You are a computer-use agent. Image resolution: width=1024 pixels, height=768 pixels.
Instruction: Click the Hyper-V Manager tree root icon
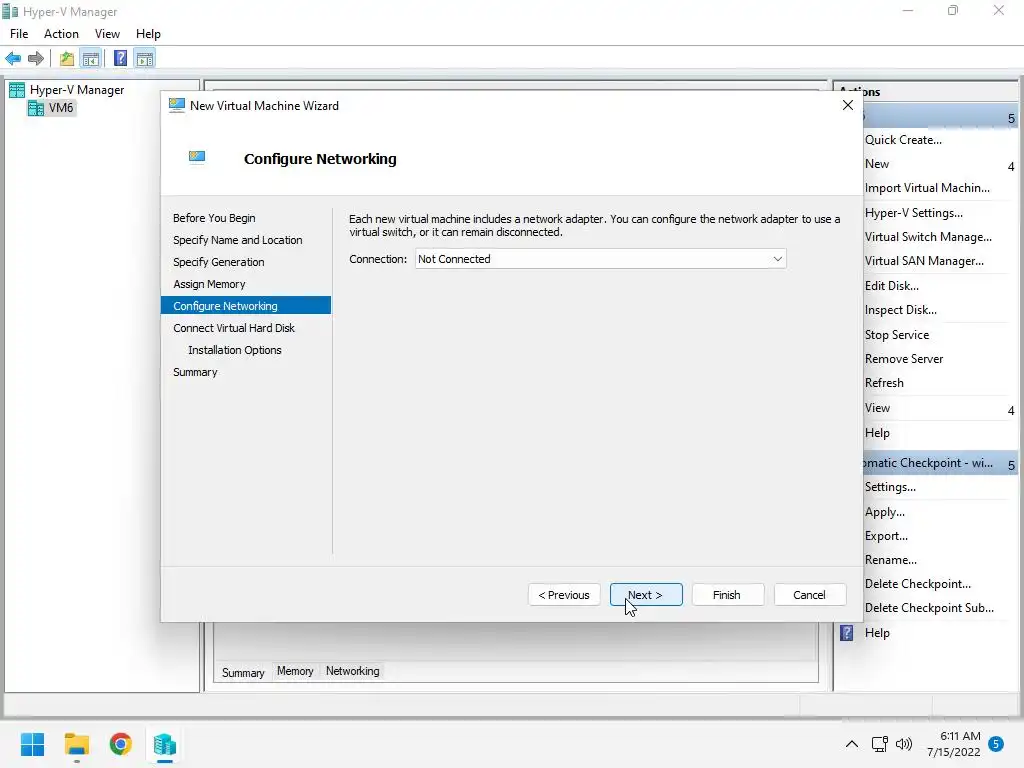pos(17,90)
